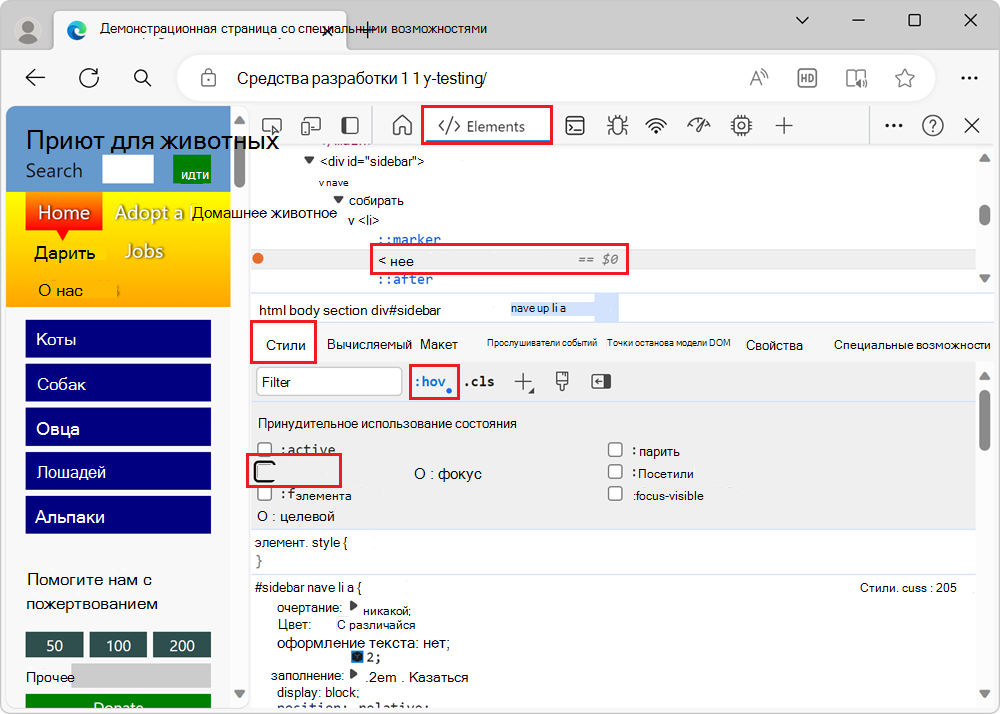Click the lock site info icon
The image size is (1000, 714).
(209, 78)
